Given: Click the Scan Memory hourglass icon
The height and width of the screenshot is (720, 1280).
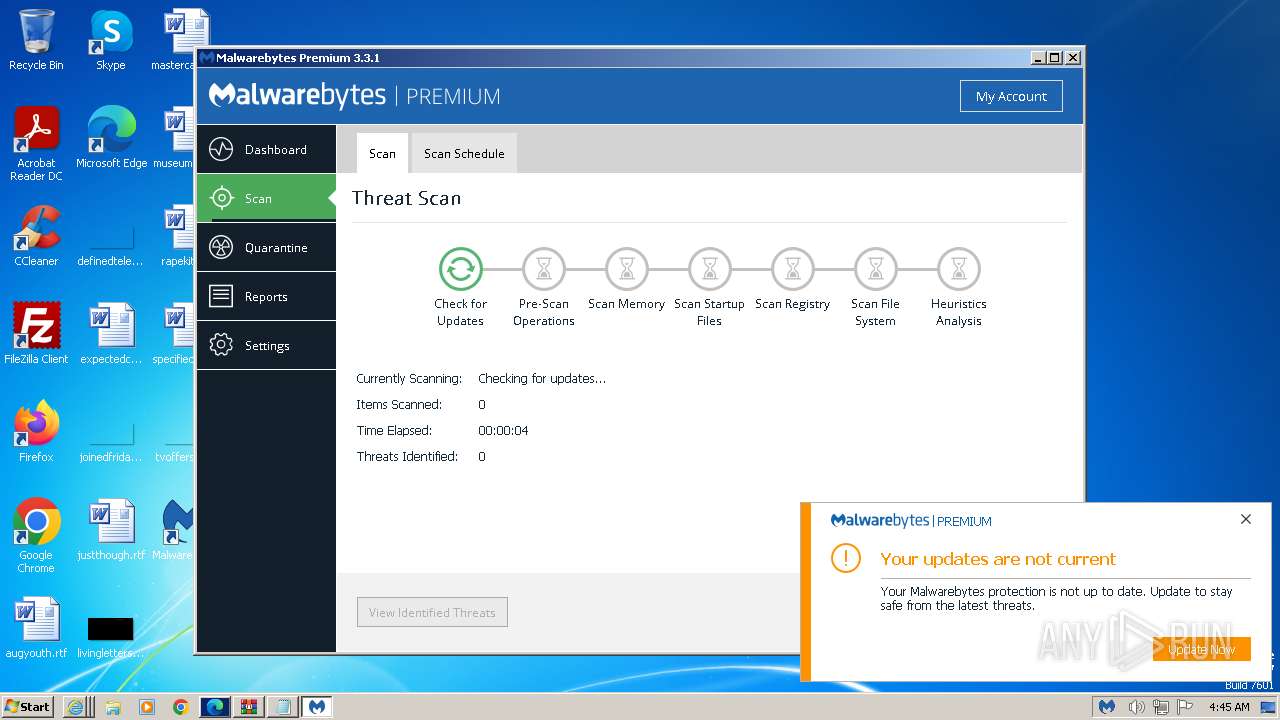Looking at the screenshot, I should point(627,269).
